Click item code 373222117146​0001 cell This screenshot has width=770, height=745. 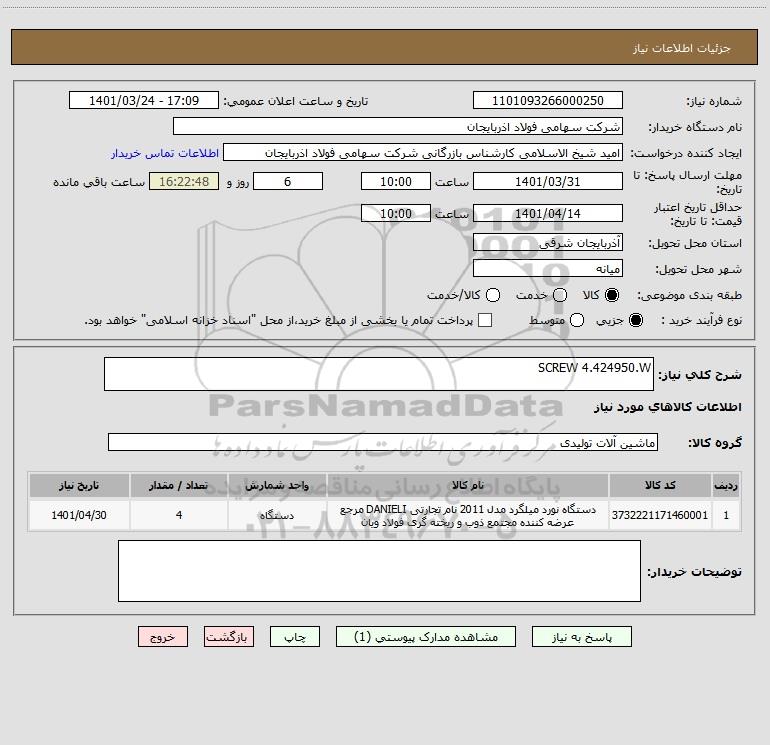coord(660,515)
